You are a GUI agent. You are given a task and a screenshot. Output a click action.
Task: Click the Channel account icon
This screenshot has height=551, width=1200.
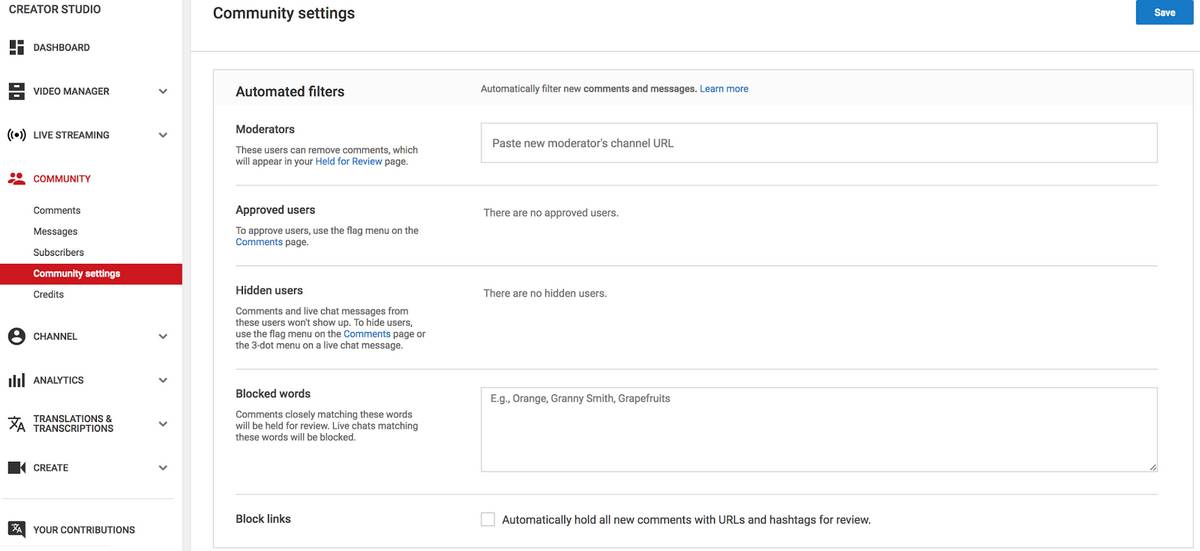pos(16,337)
